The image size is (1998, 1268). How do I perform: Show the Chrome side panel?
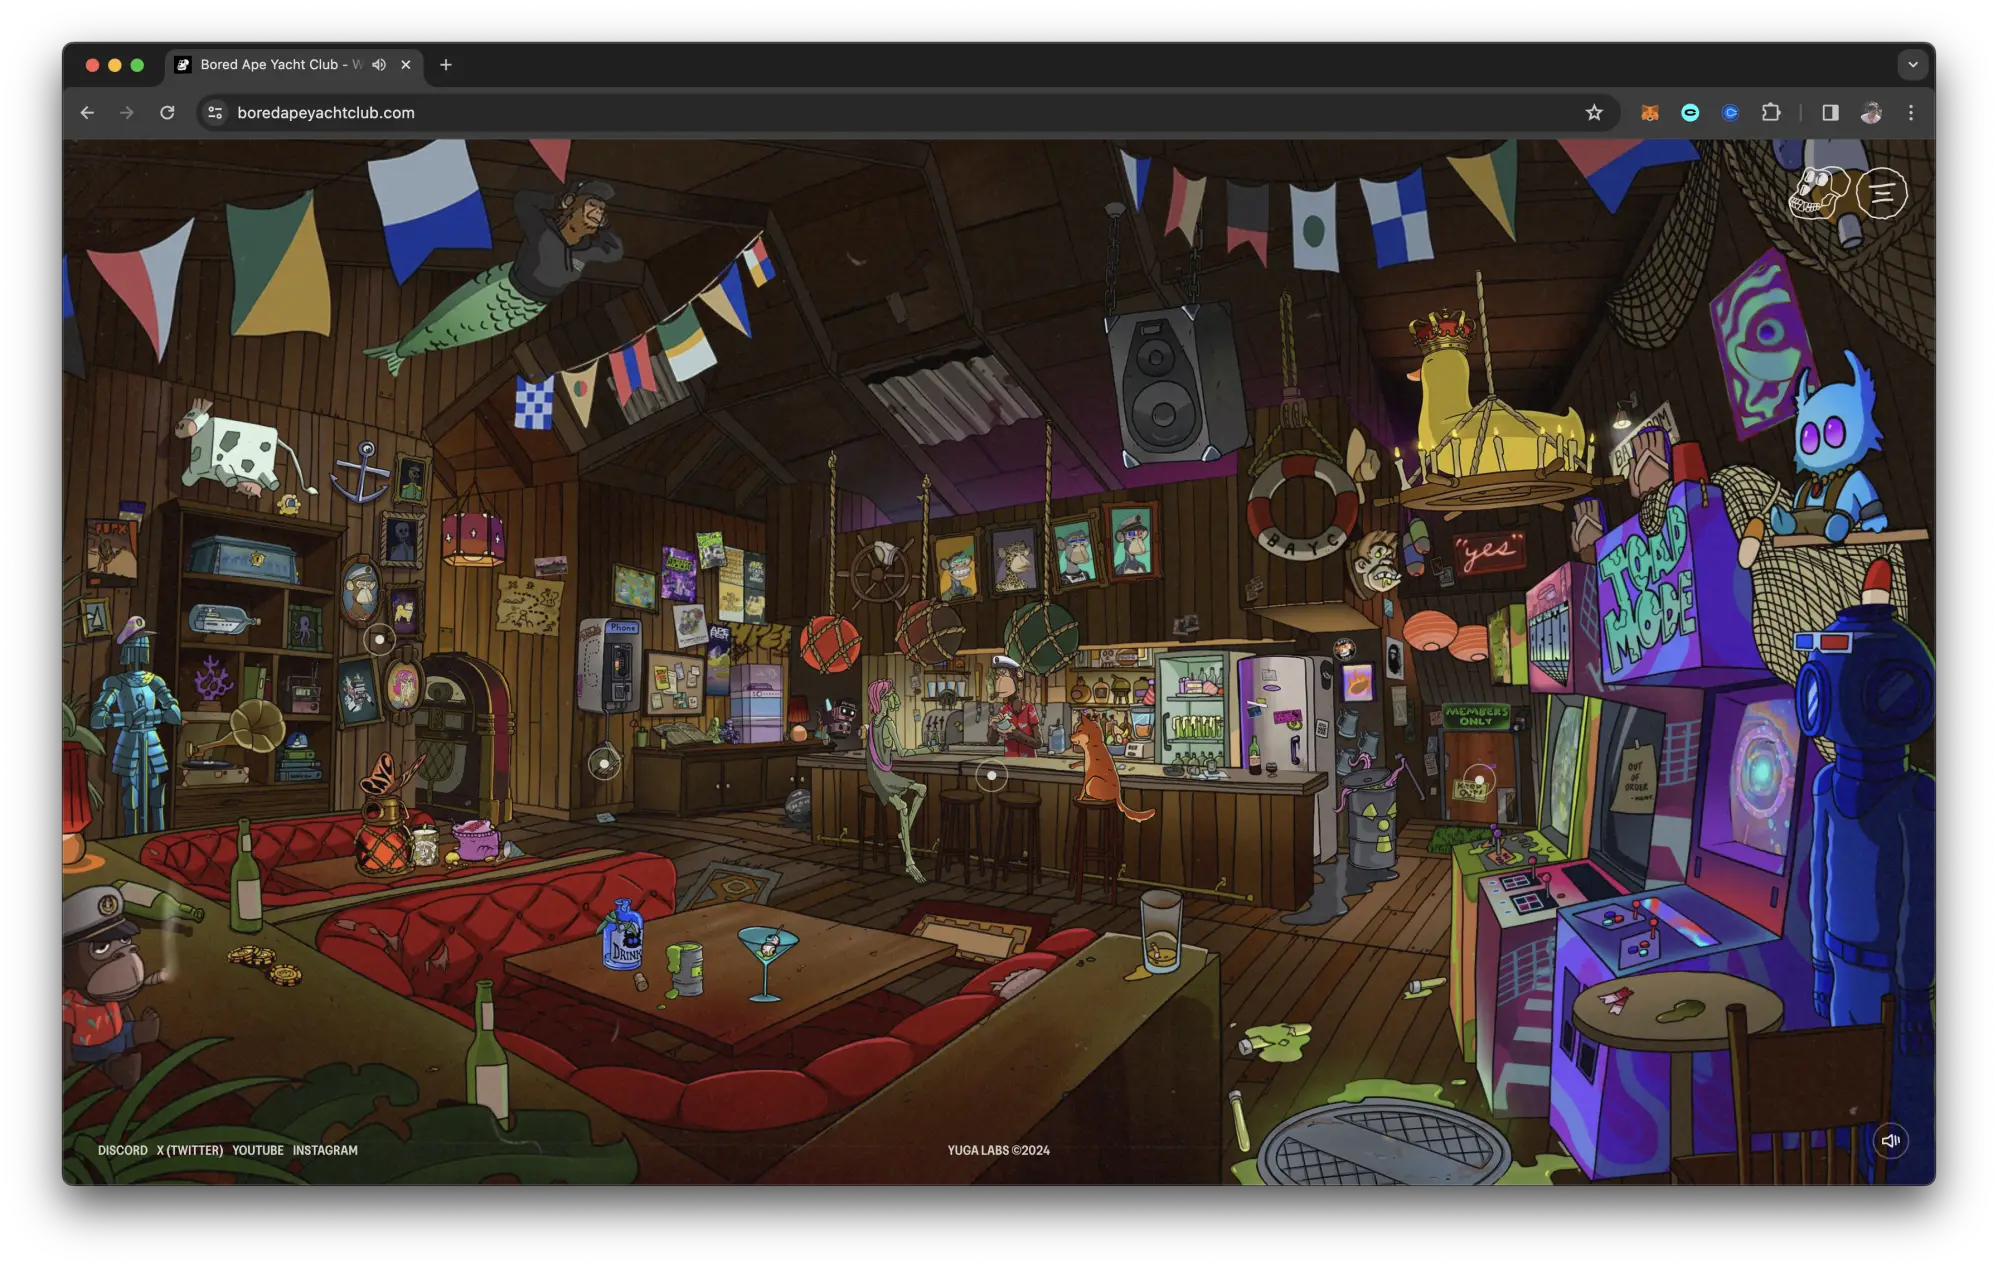1830,113
